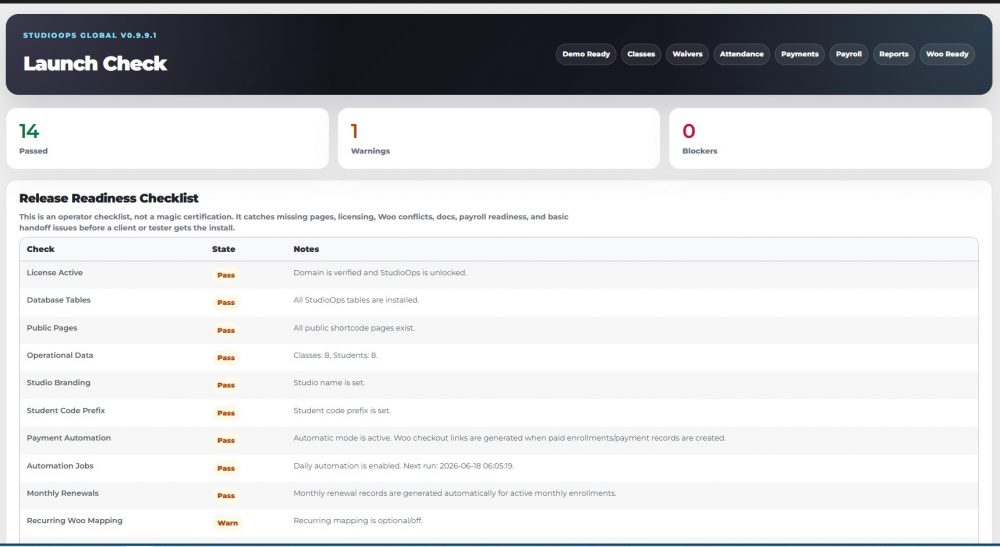
Task: Click note 'Classes: 8, Students: 8'
Action: click(335, 356)
